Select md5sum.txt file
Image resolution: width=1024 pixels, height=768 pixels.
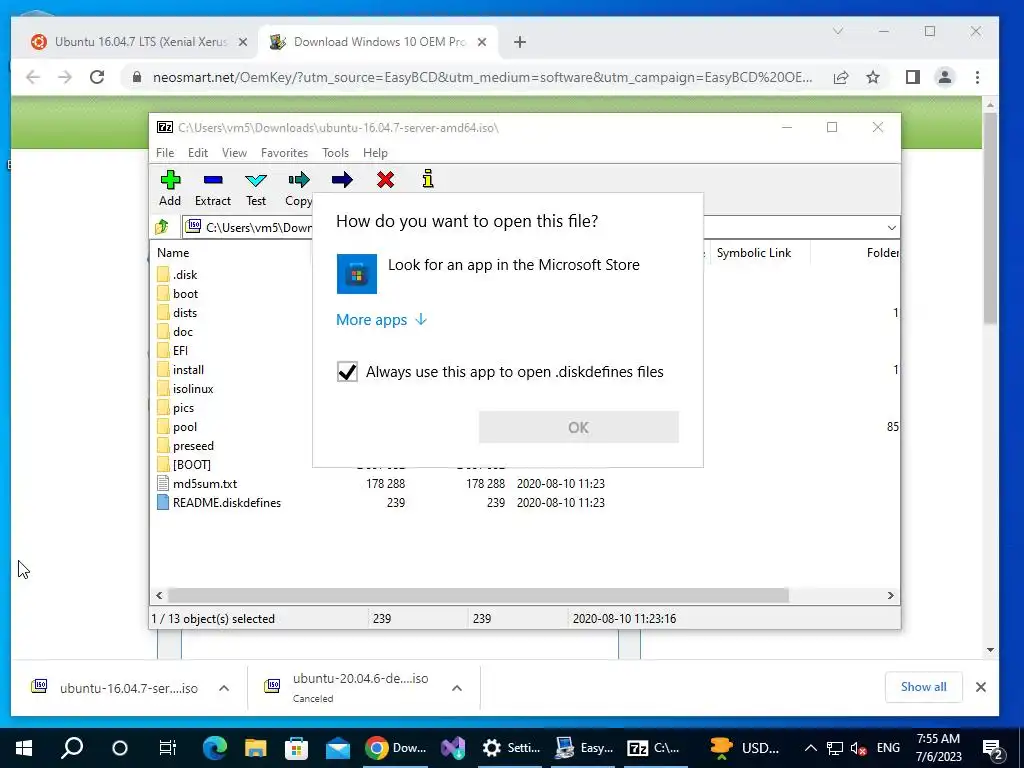[x=197, y=484]
